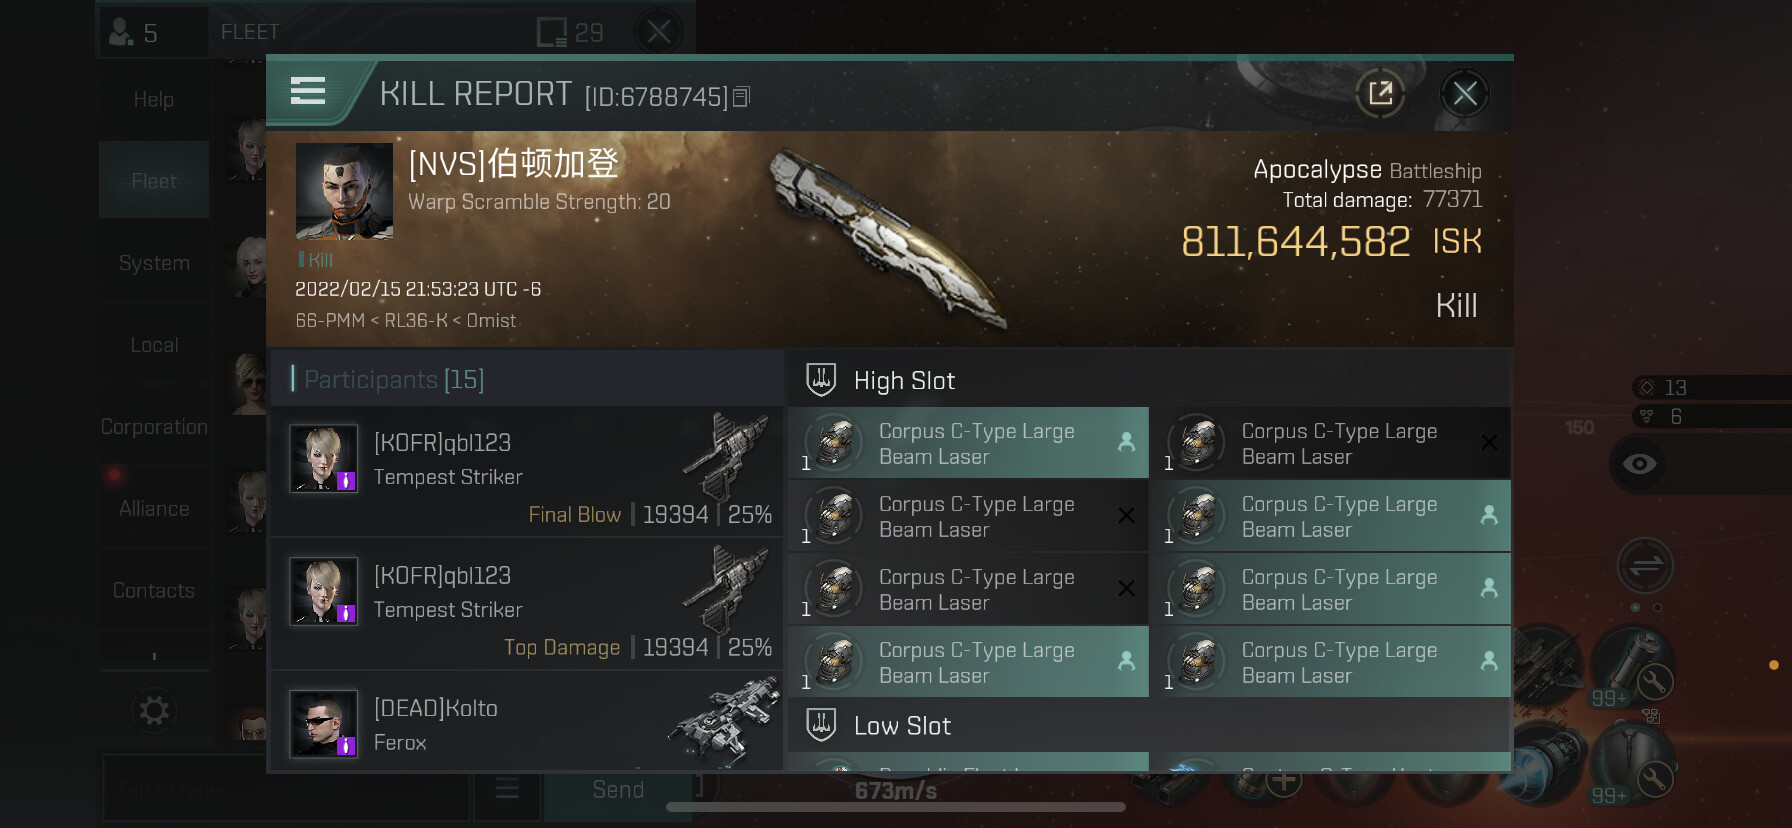This screenshot has width=1792, height=828.
Task: Select the first Corpus C-Type Beam Laser
Action: pos(968,443)
